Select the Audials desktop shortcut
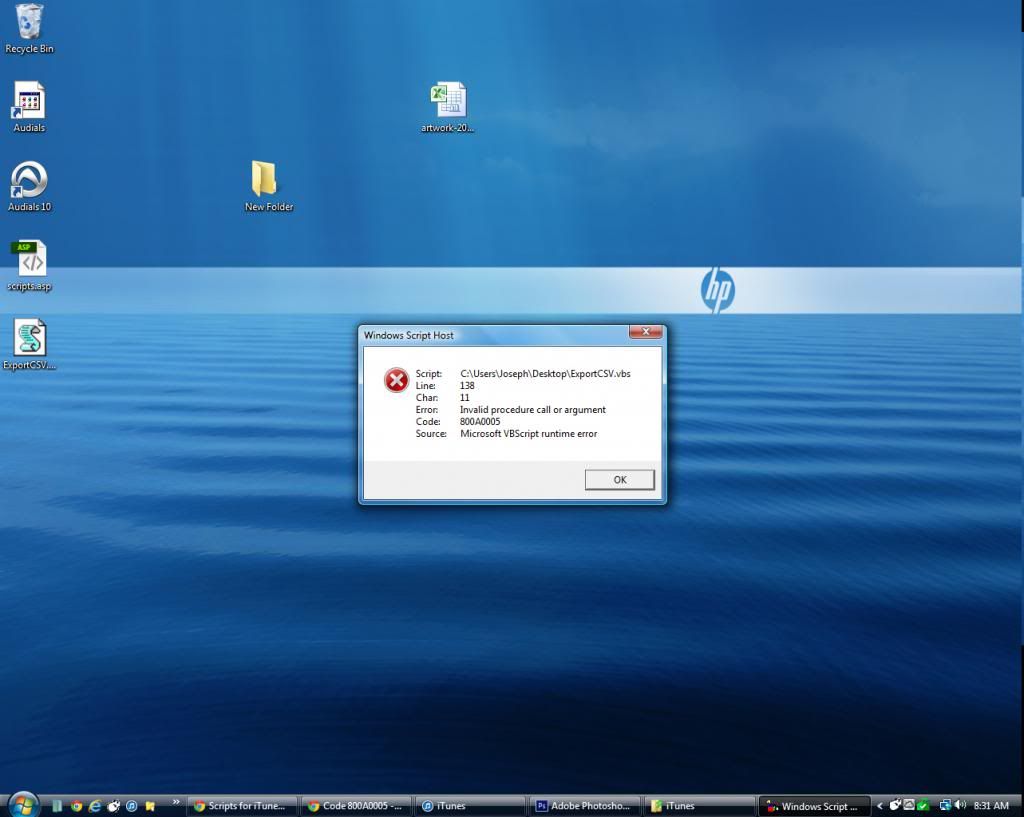The width and height of the screenshot is (1024, 817). (x=29, y=102)
